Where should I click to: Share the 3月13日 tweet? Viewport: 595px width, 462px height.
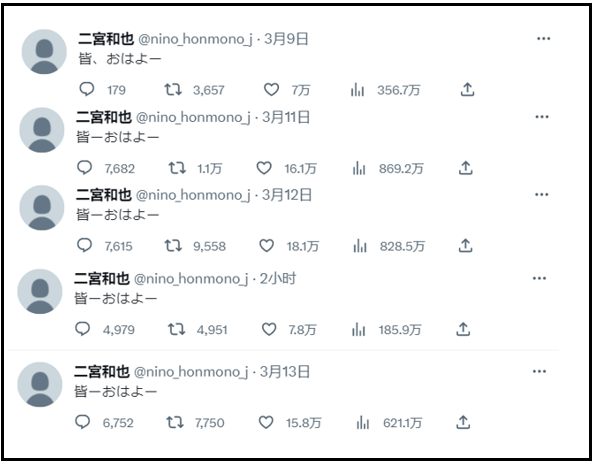click(463, 422)
